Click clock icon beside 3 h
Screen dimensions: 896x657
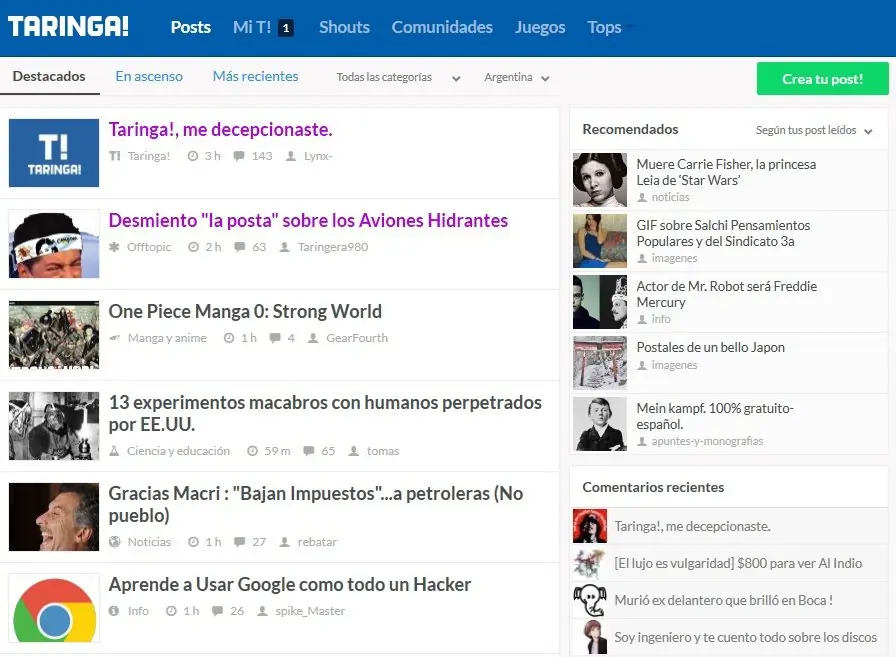click(193, 156)
